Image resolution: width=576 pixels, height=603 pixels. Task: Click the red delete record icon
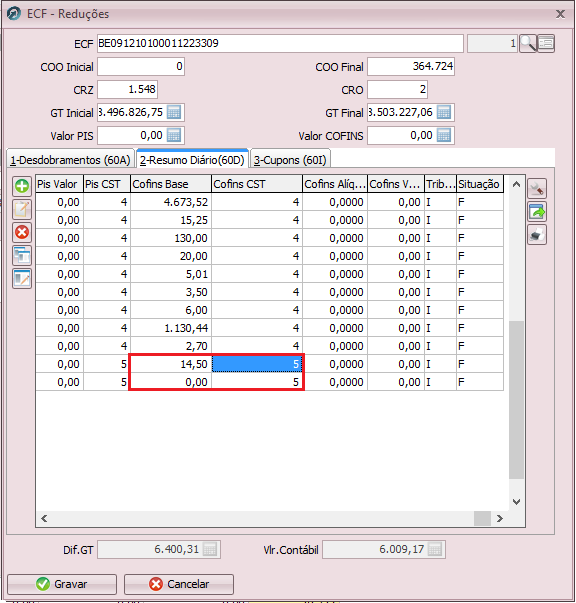click(22, 232)
